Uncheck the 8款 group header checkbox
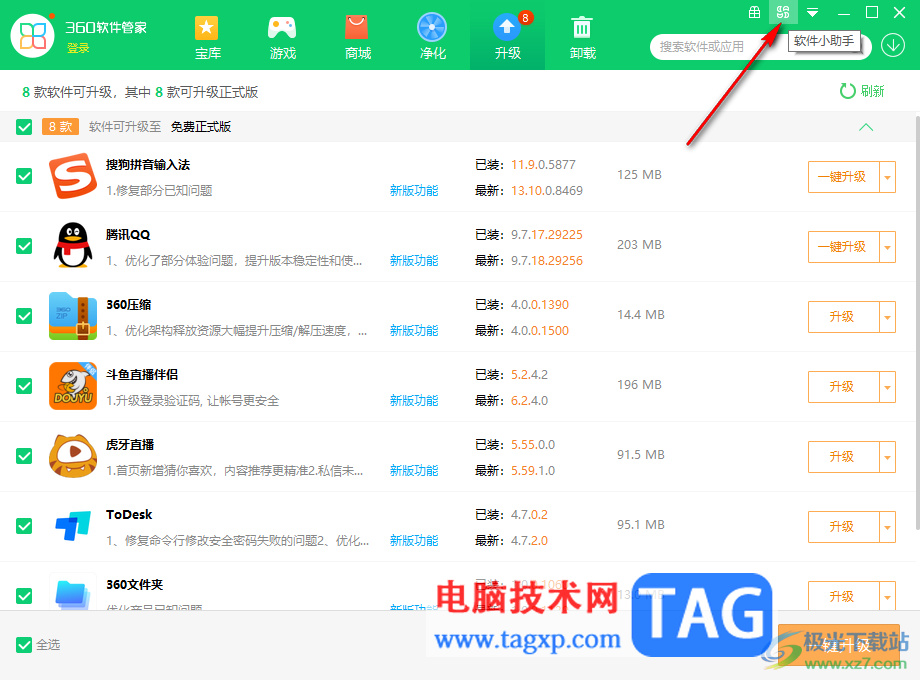 tap(24, 127)
